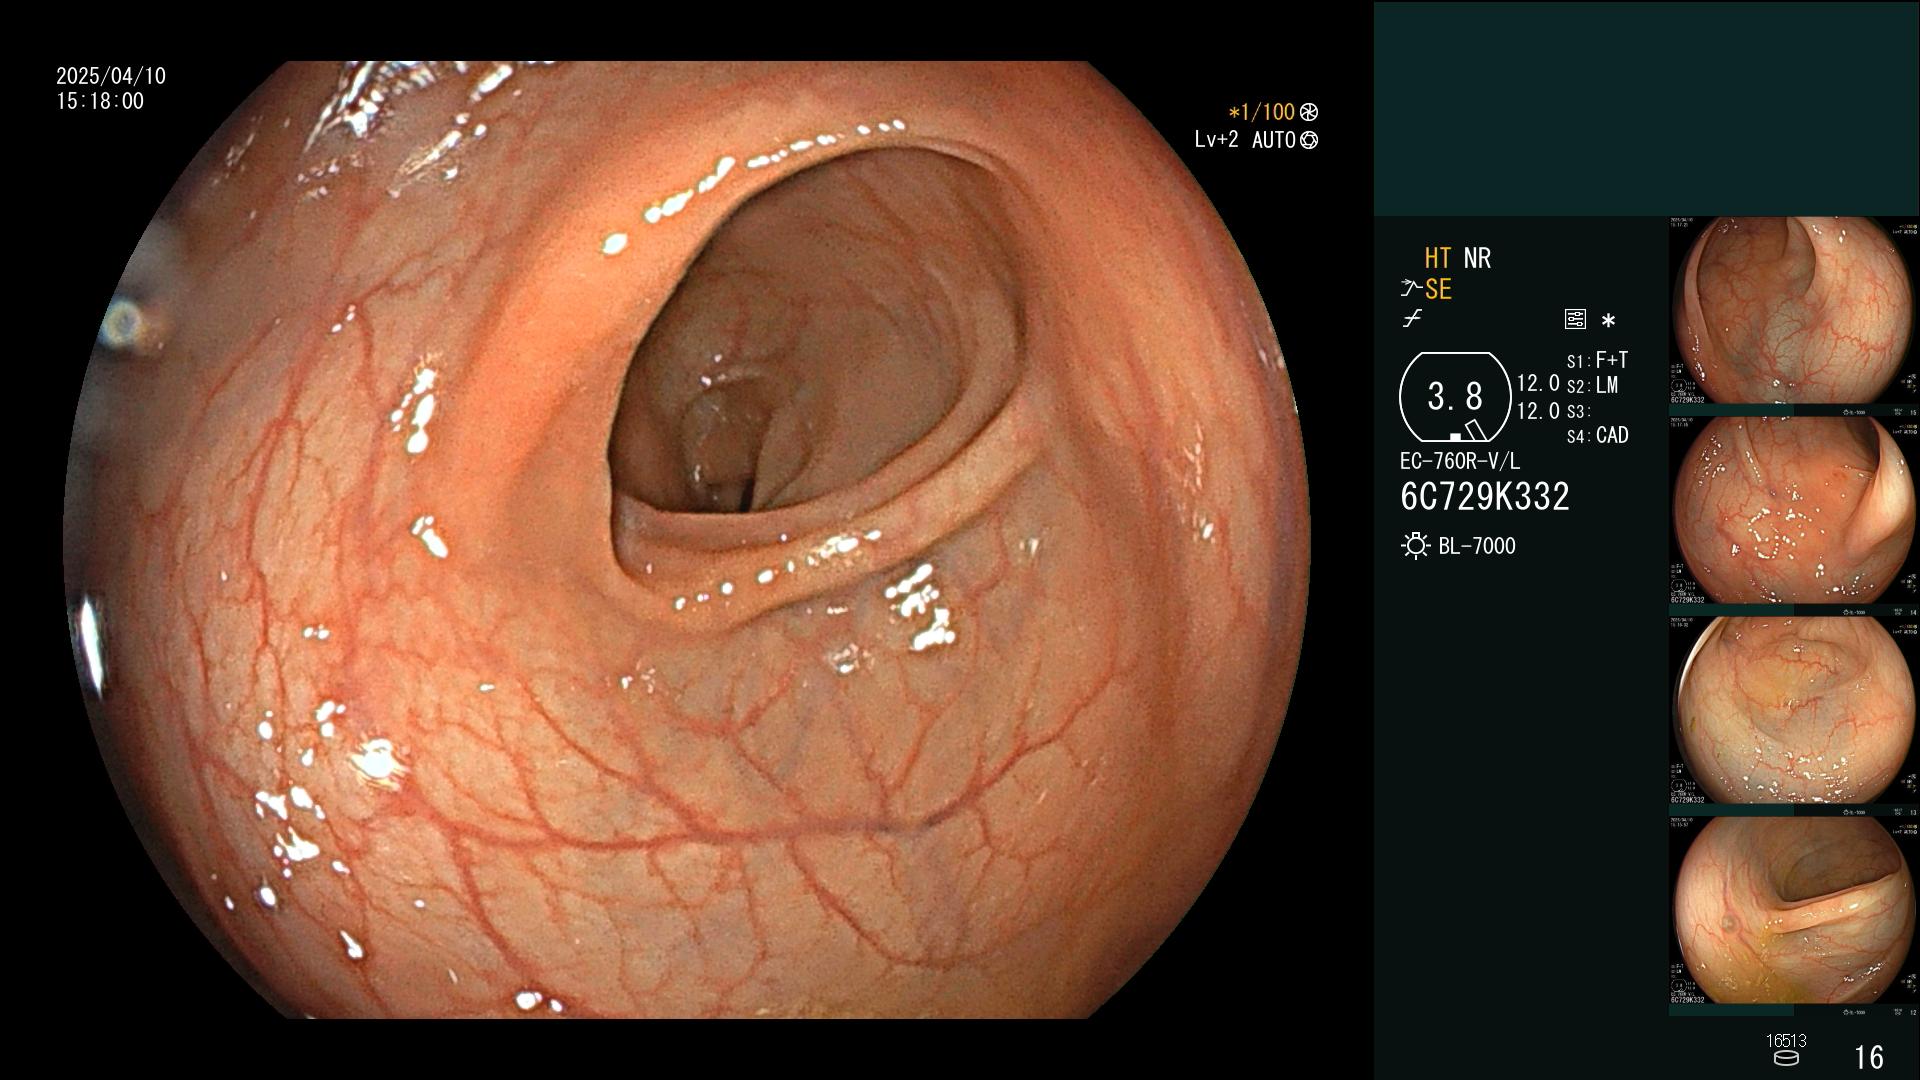Click the remaining storage count 16513
This screenshot has width=1920, height=1080.
(x=1786, y=1041)
